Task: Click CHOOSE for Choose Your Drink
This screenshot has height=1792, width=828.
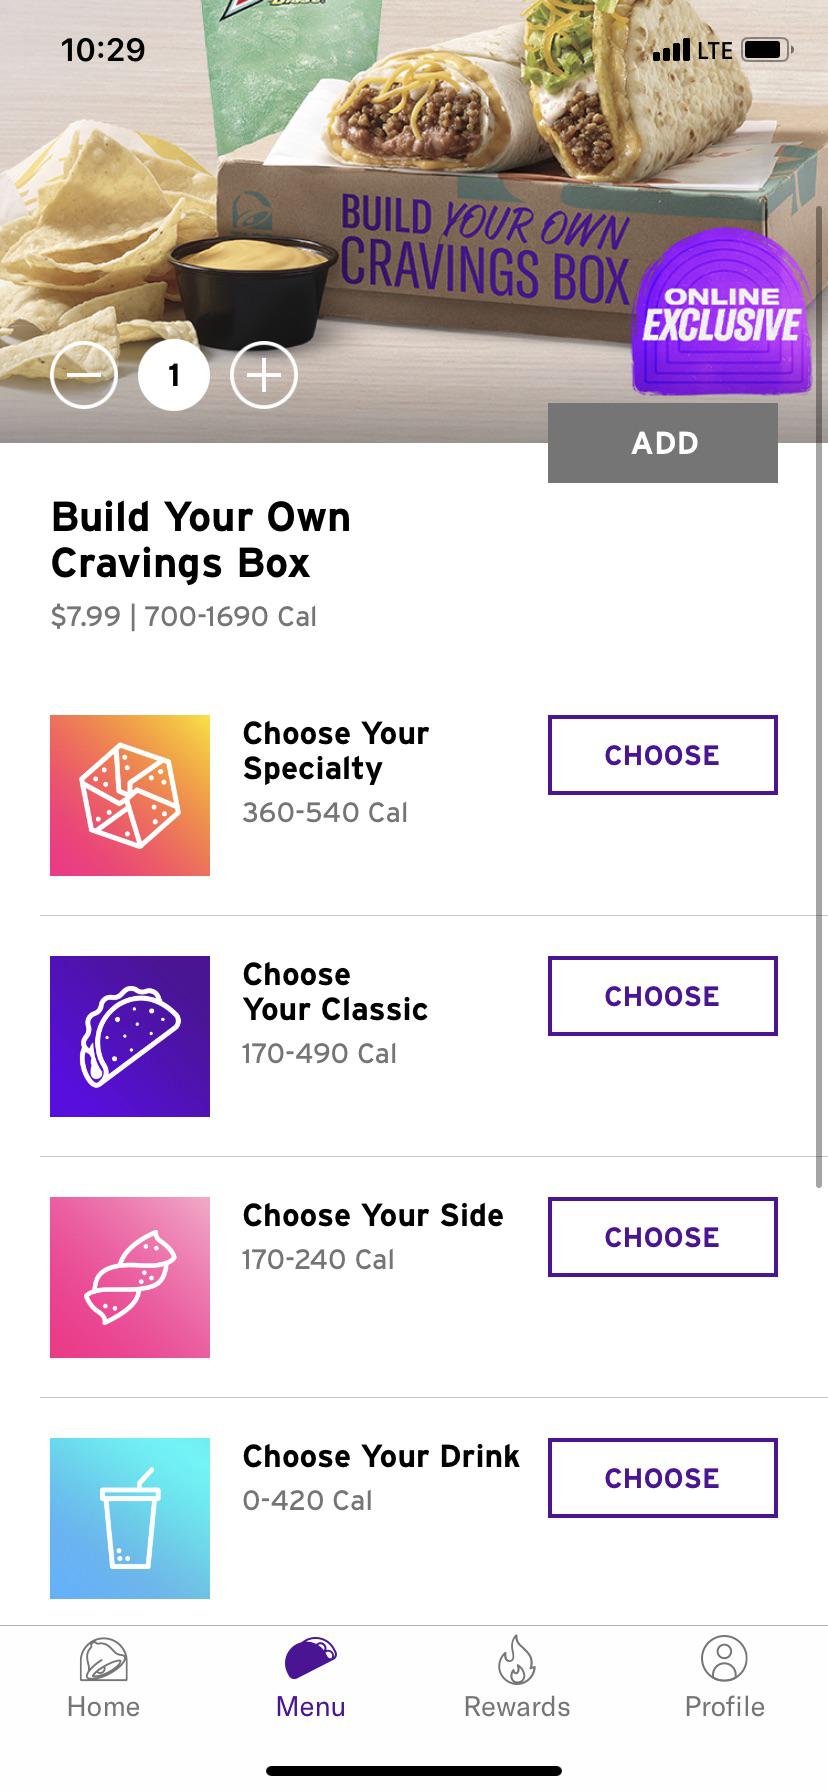Action: point(662,1478)
